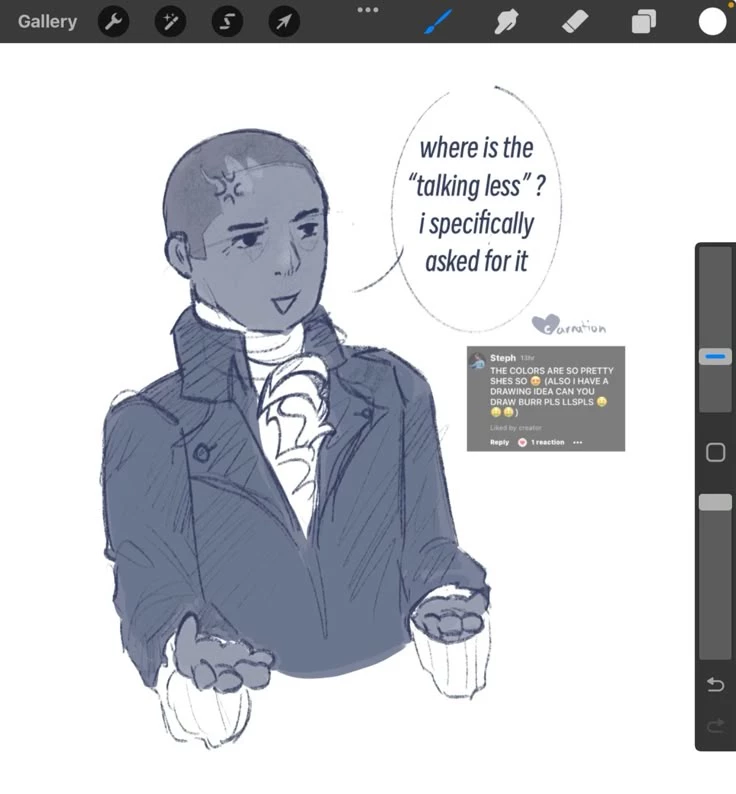Open the Actions wrench menu
This screenshot has width=736, height=794.
tap(113, 21)
